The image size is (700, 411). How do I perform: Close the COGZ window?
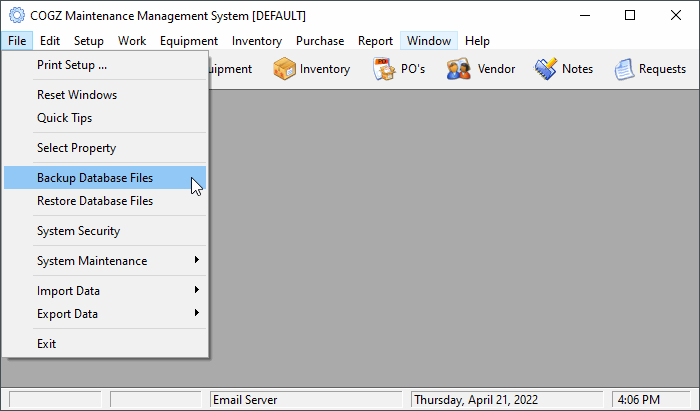pyautogui.click(x=676, y=16)
